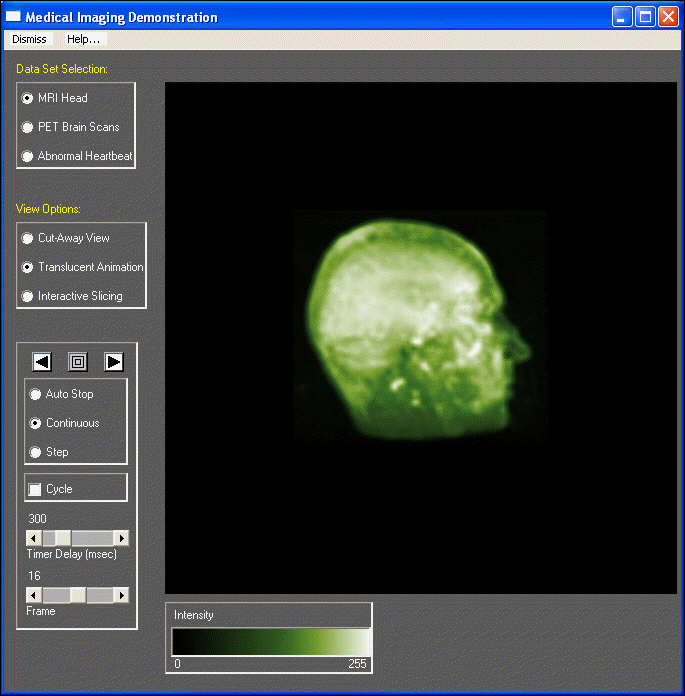Screen dimensions: 685x696
Task: Select the PET Brain Scans data set
Action: tap(27, 127)
